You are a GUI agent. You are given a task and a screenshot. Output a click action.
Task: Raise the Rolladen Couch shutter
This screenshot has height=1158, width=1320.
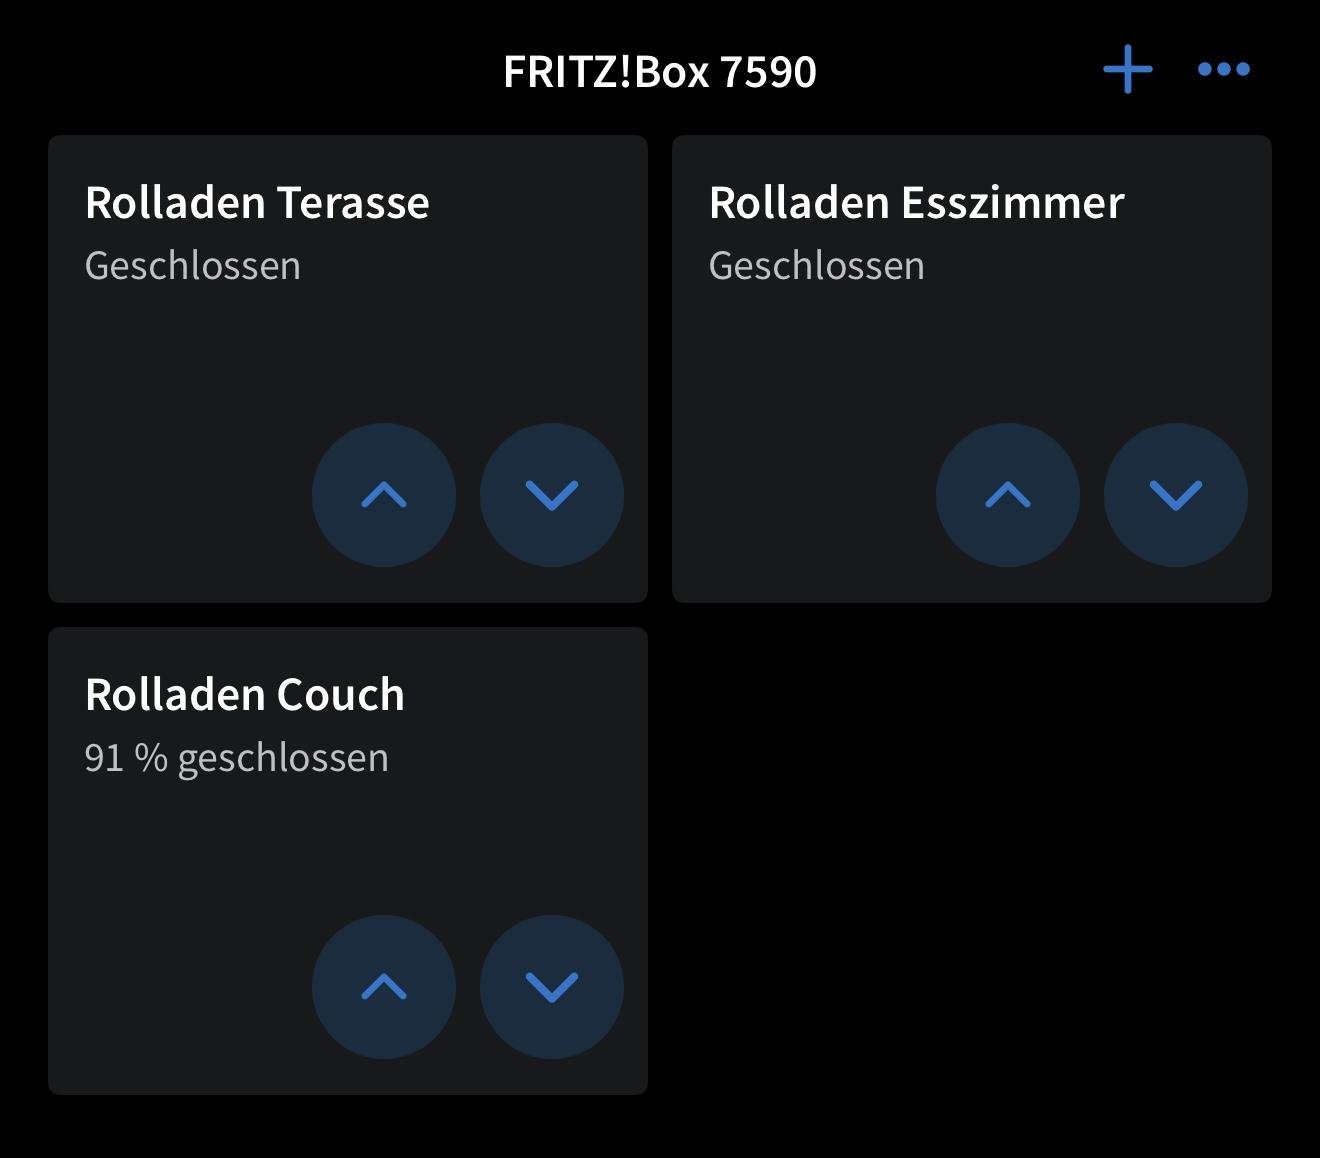383,987
